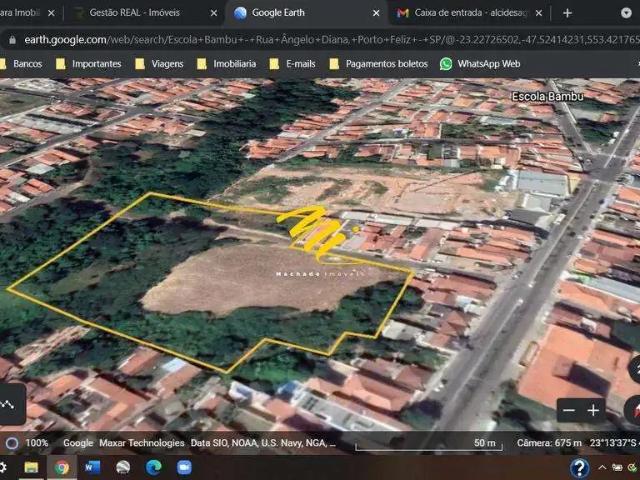Open the Chrome profile menu button
The height and width of the screenshot is (480, 640).
[626, 13]
